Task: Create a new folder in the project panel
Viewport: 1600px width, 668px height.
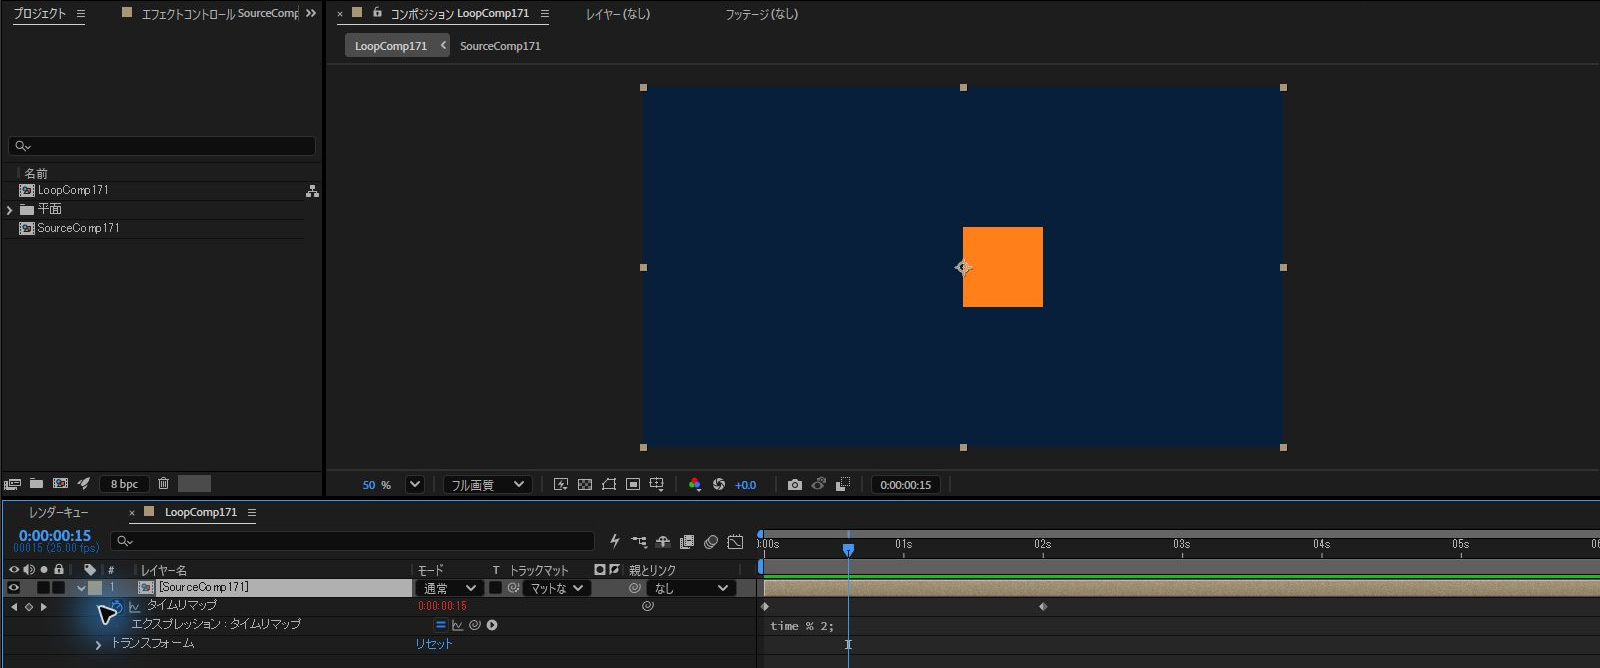Action: [36, 483]
